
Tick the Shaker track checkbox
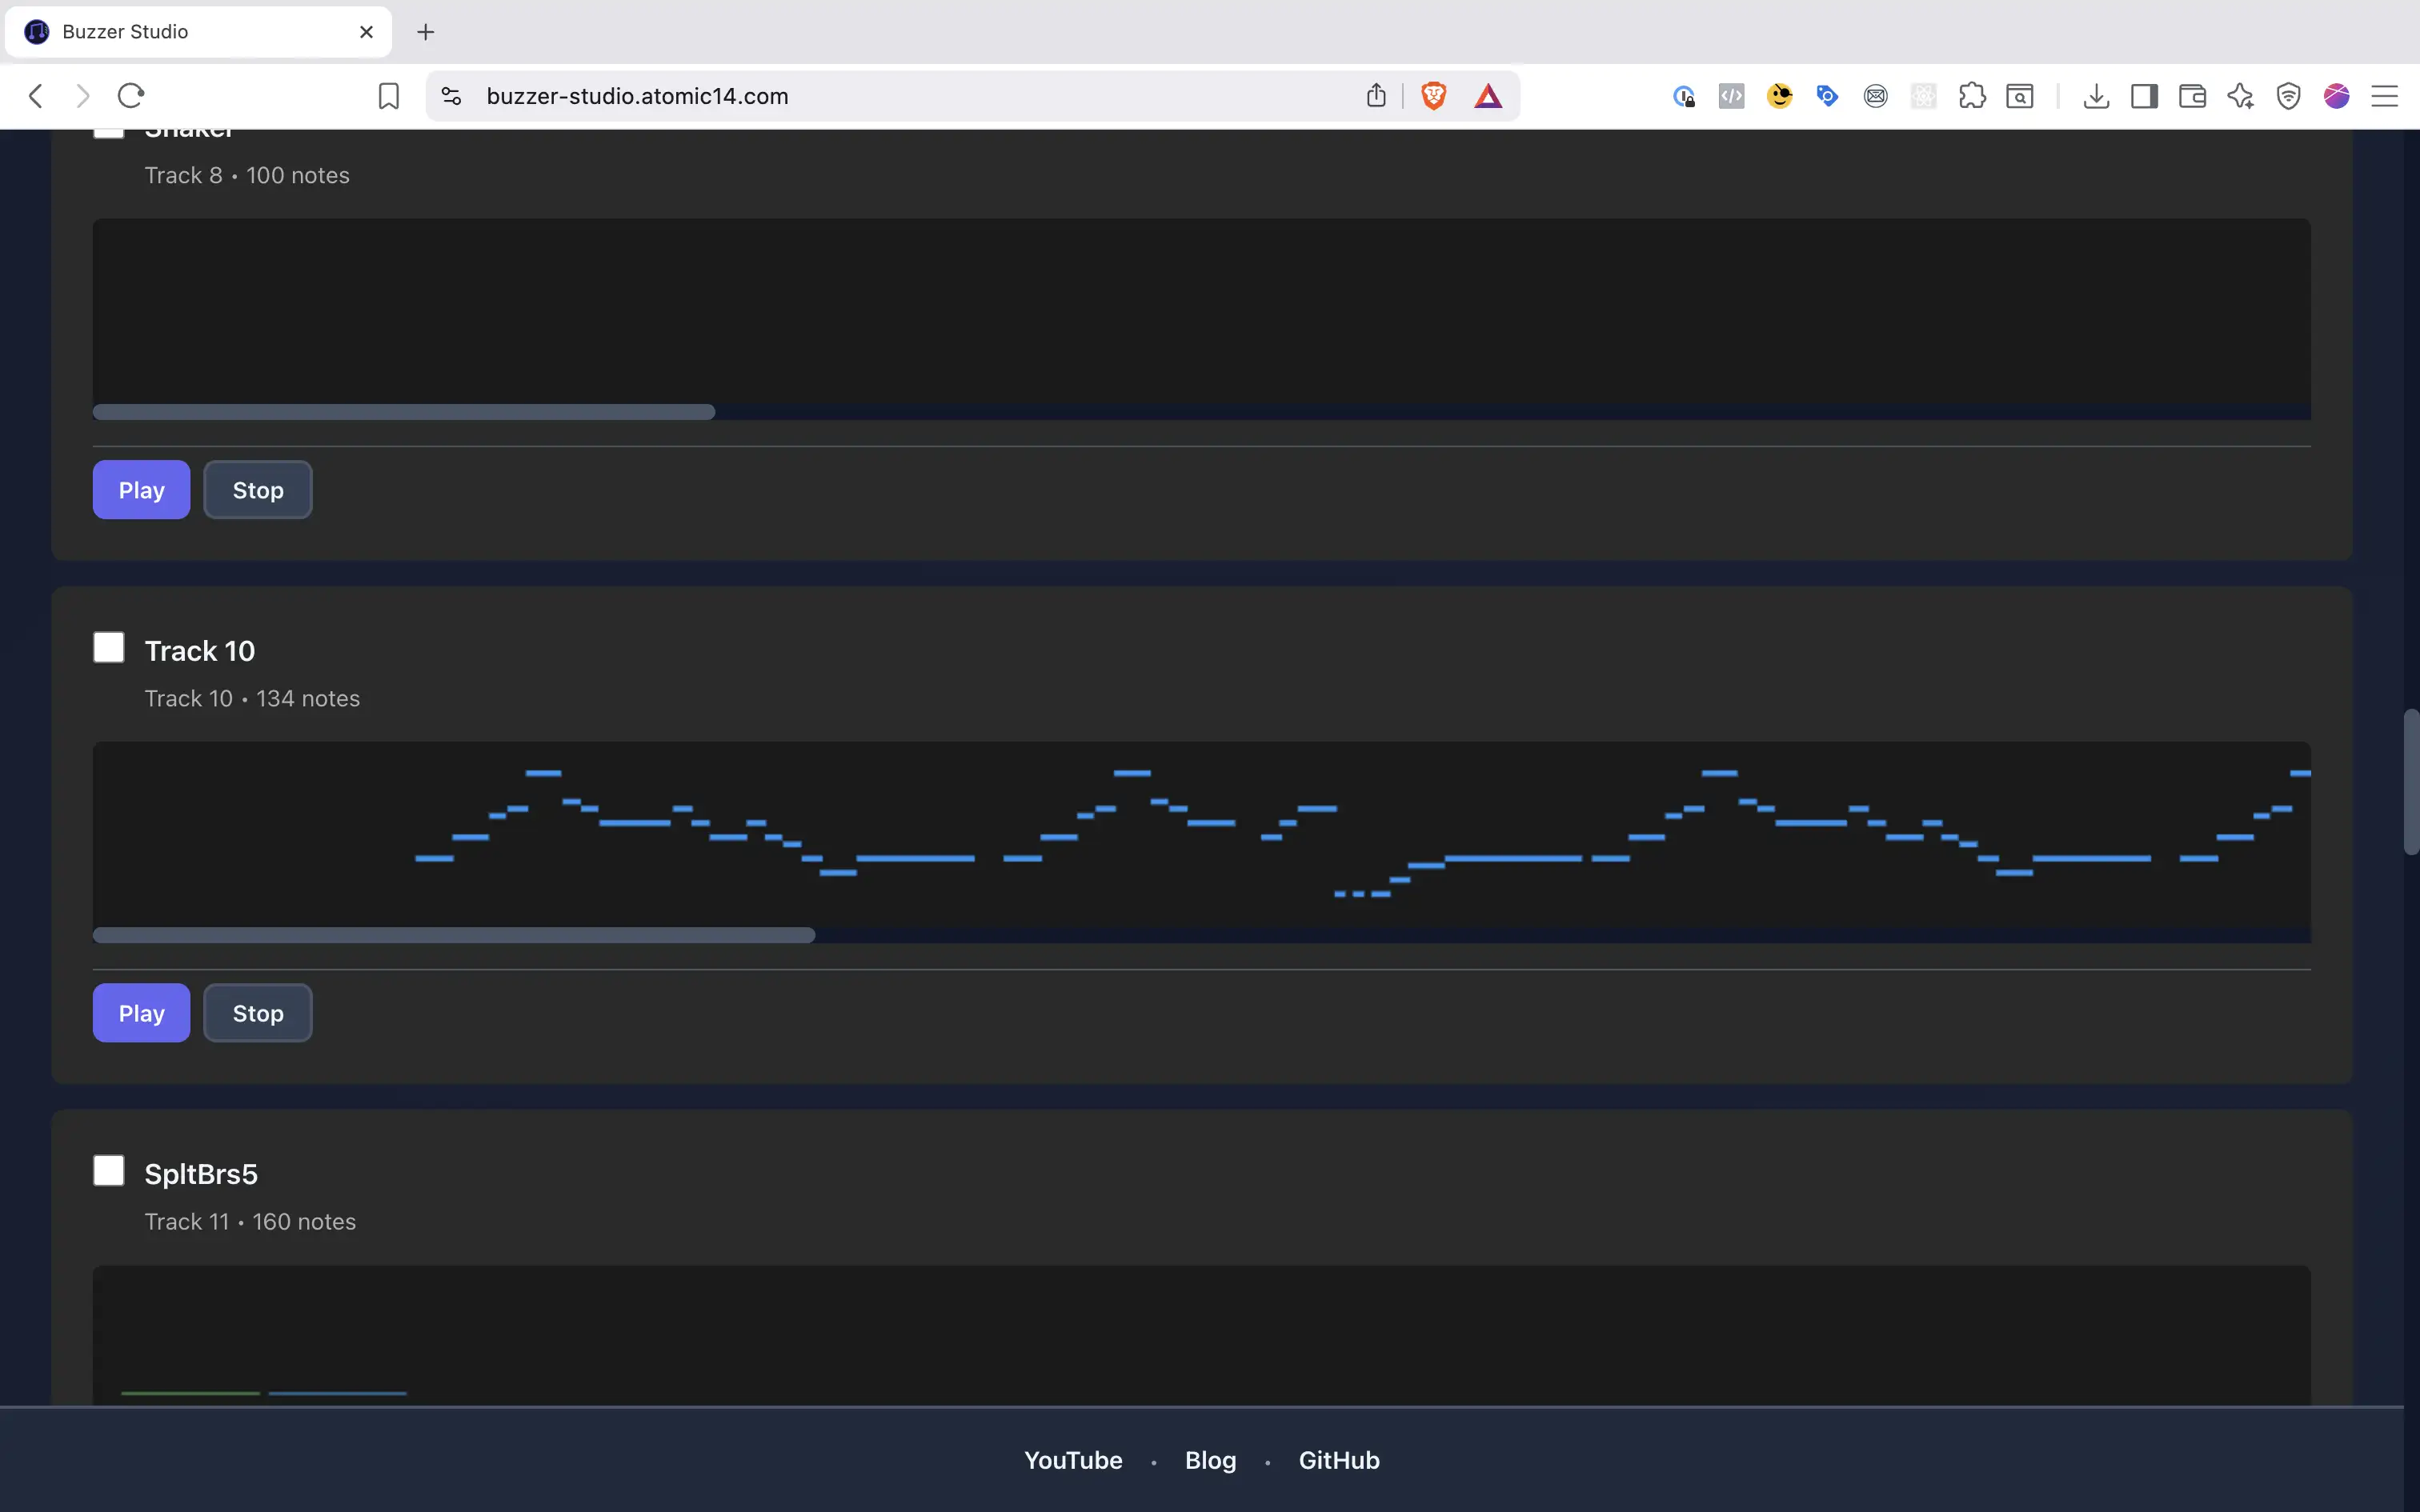(109, 133)
